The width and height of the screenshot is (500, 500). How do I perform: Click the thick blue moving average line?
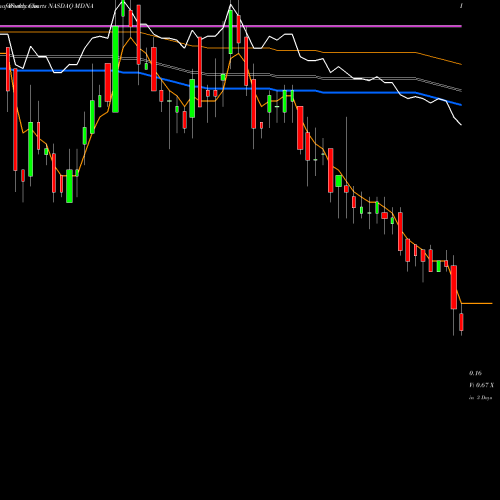[231, 89]
